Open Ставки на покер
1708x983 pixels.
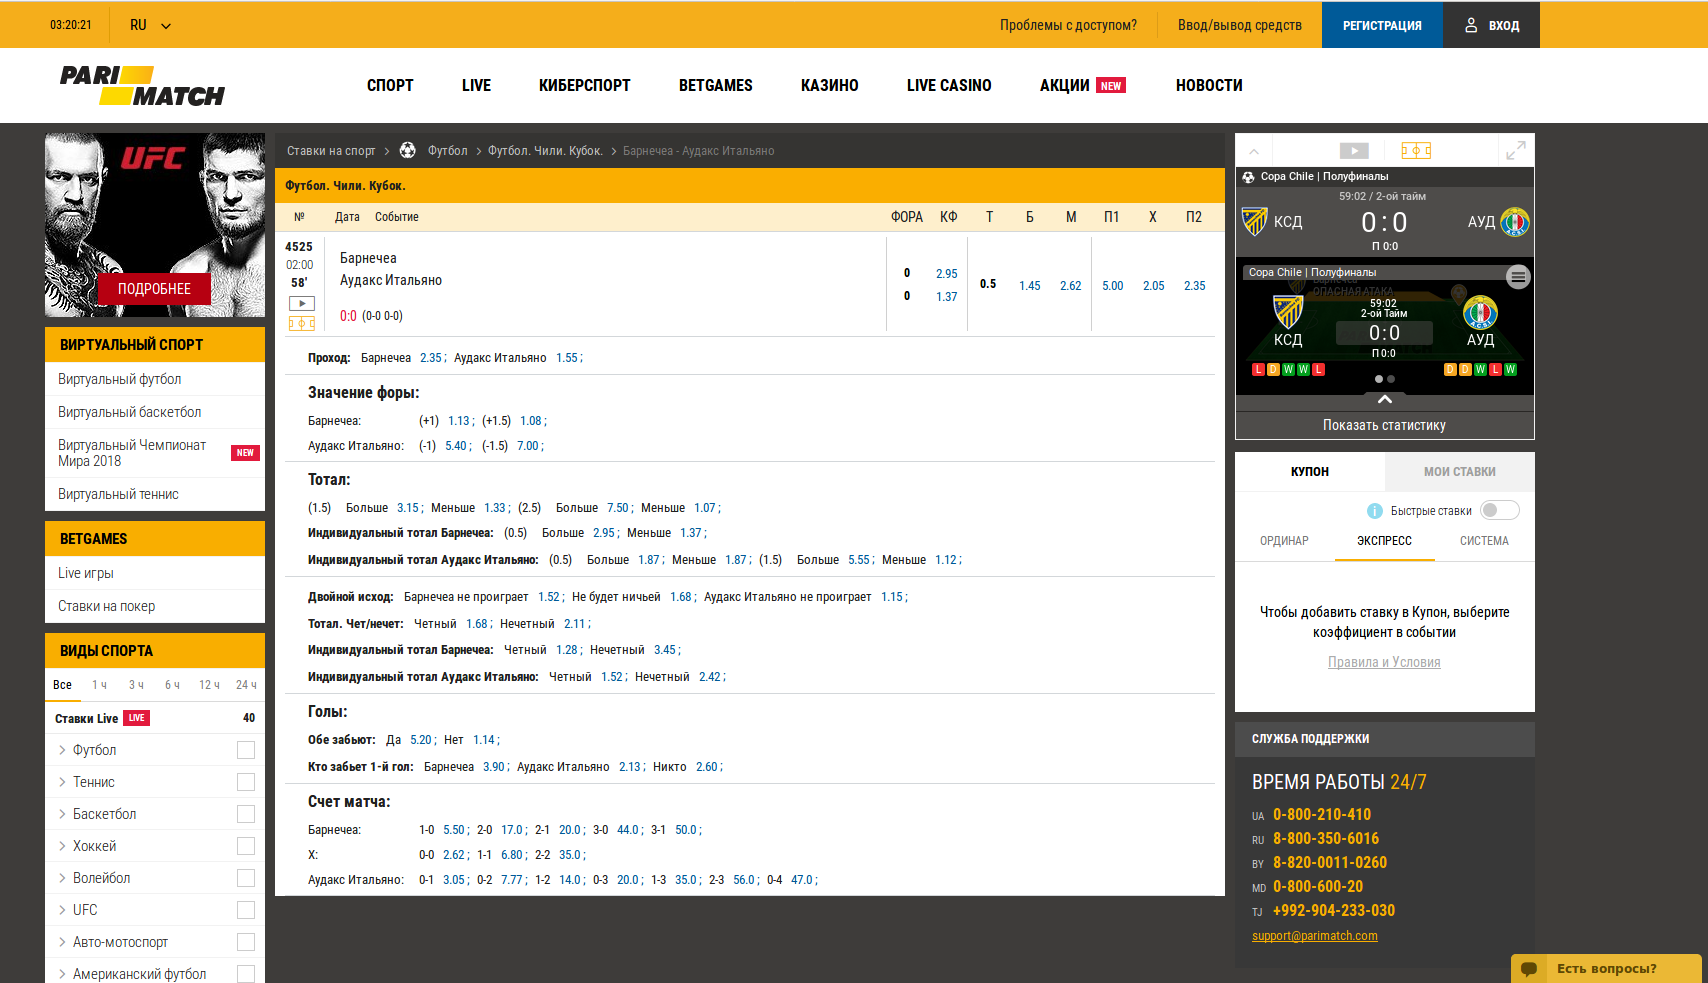[107, 606]
